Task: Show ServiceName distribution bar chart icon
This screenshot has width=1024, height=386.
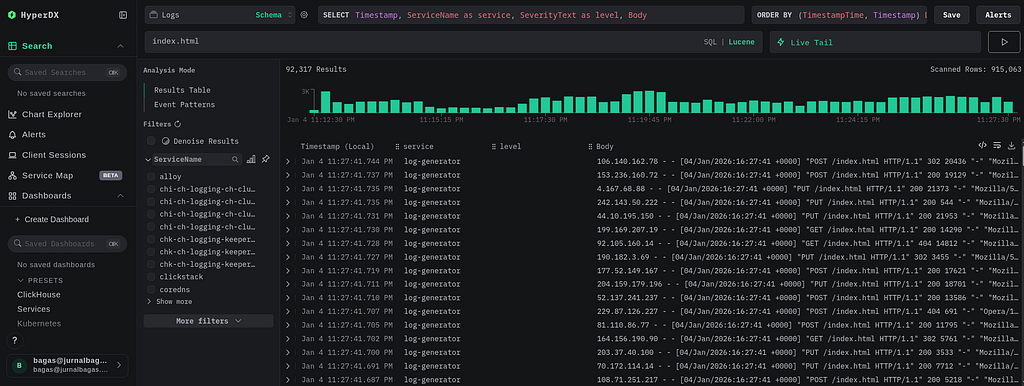Action: click(251, 159)
